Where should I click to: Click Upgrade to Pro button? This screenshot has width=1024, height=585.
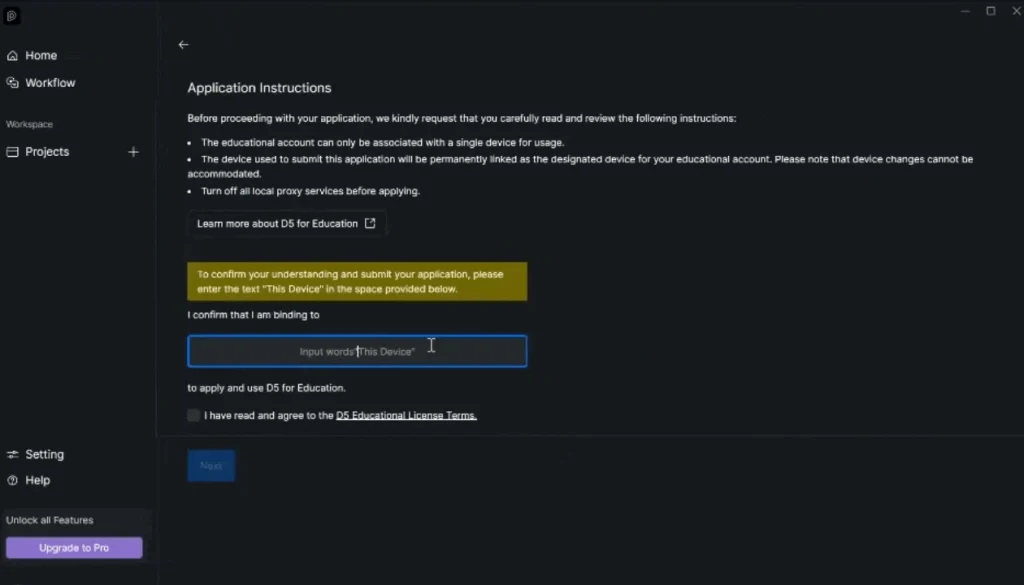(74, 548)
